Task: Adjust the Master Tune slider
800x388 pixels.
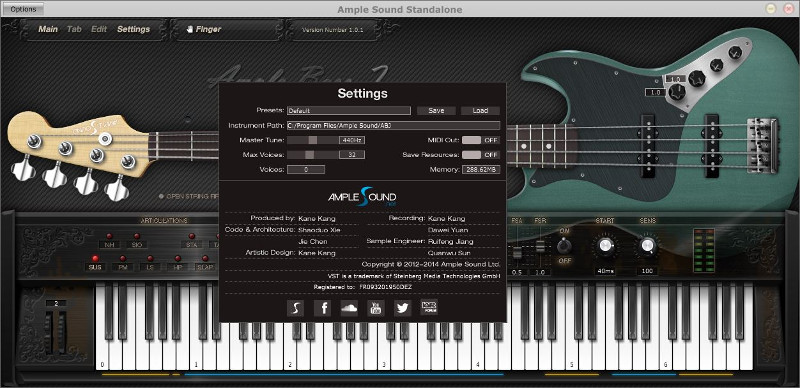Action: 313,140
